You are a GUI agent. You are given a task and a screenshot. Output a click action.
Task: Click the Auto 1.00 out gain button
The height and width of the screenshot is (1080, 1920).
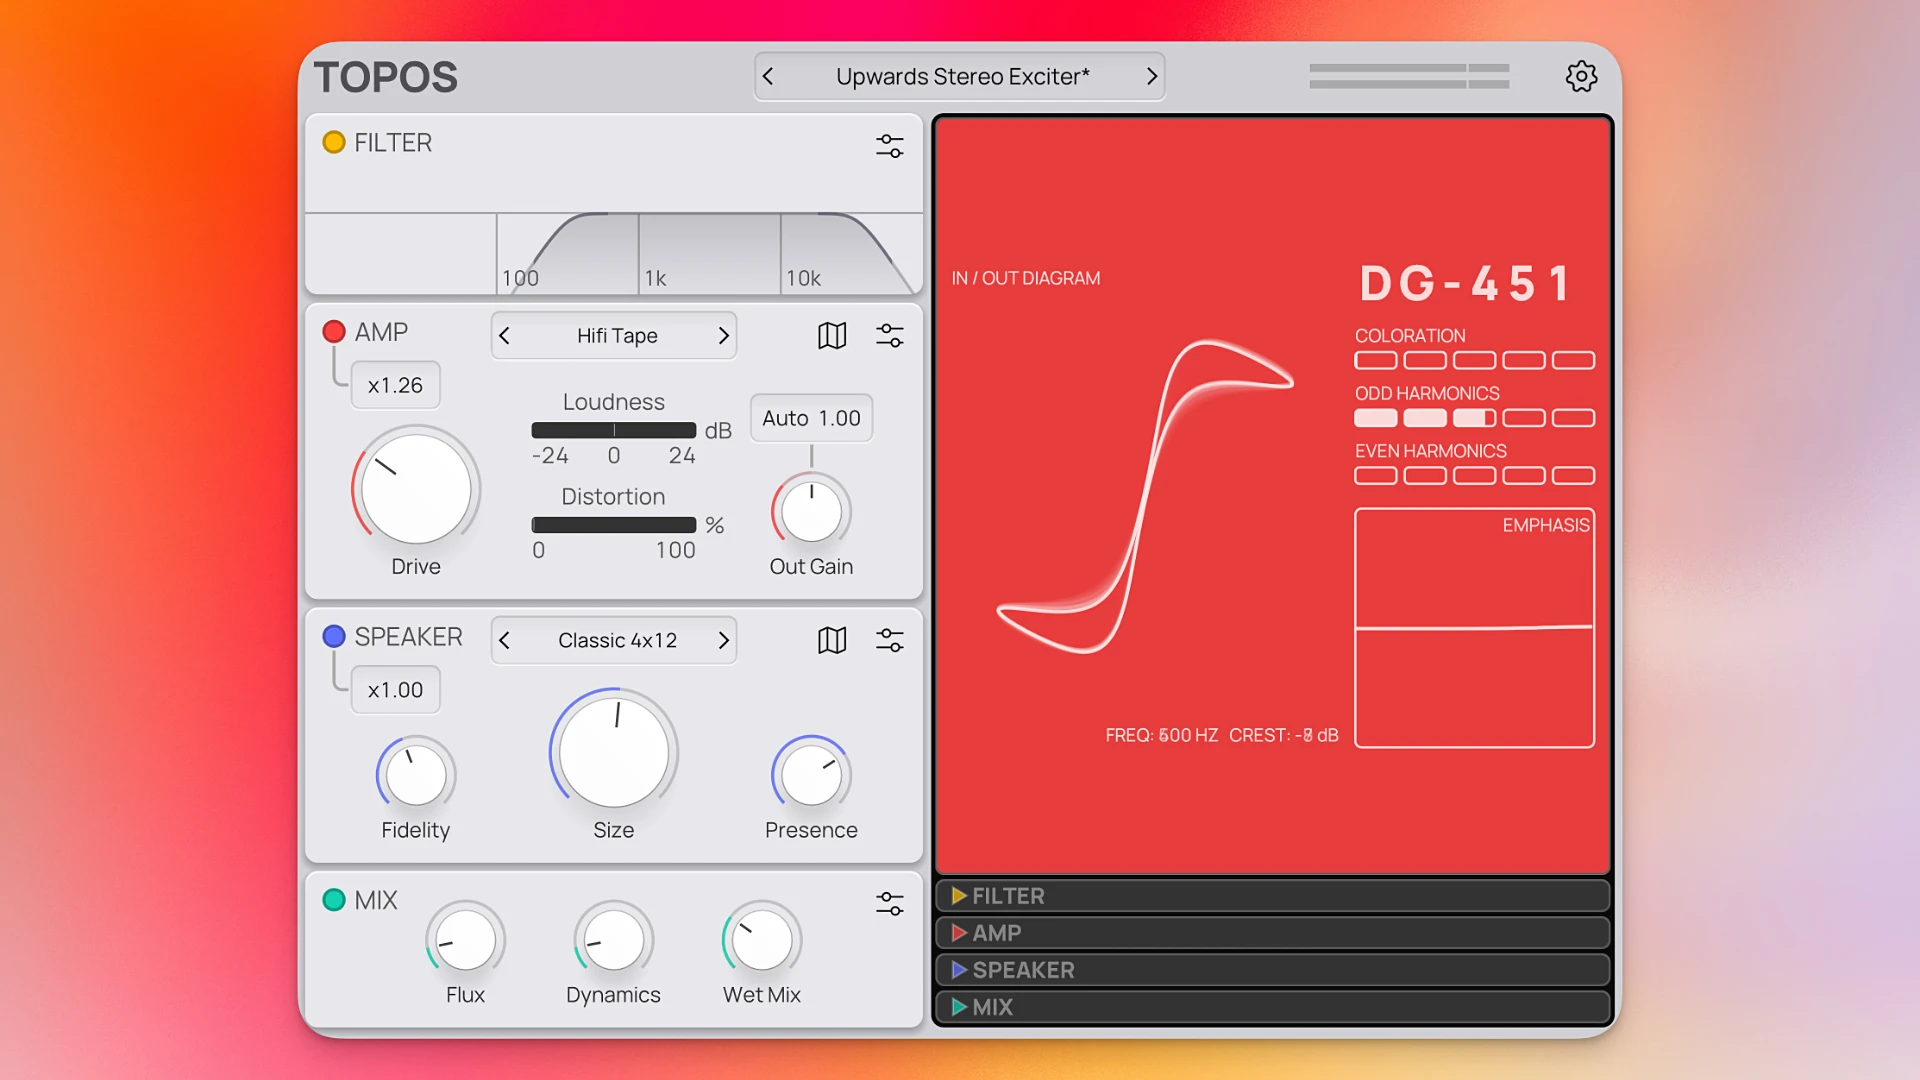coord(811,418)
